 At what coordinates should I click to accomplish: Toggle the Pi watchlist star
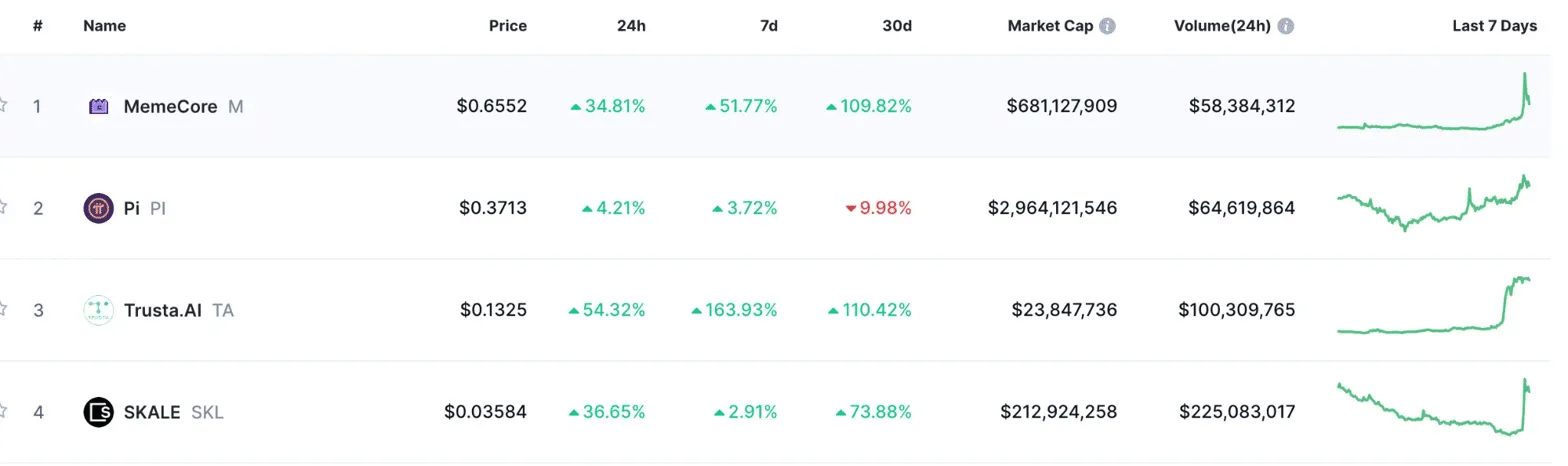(x=4, y=207)
